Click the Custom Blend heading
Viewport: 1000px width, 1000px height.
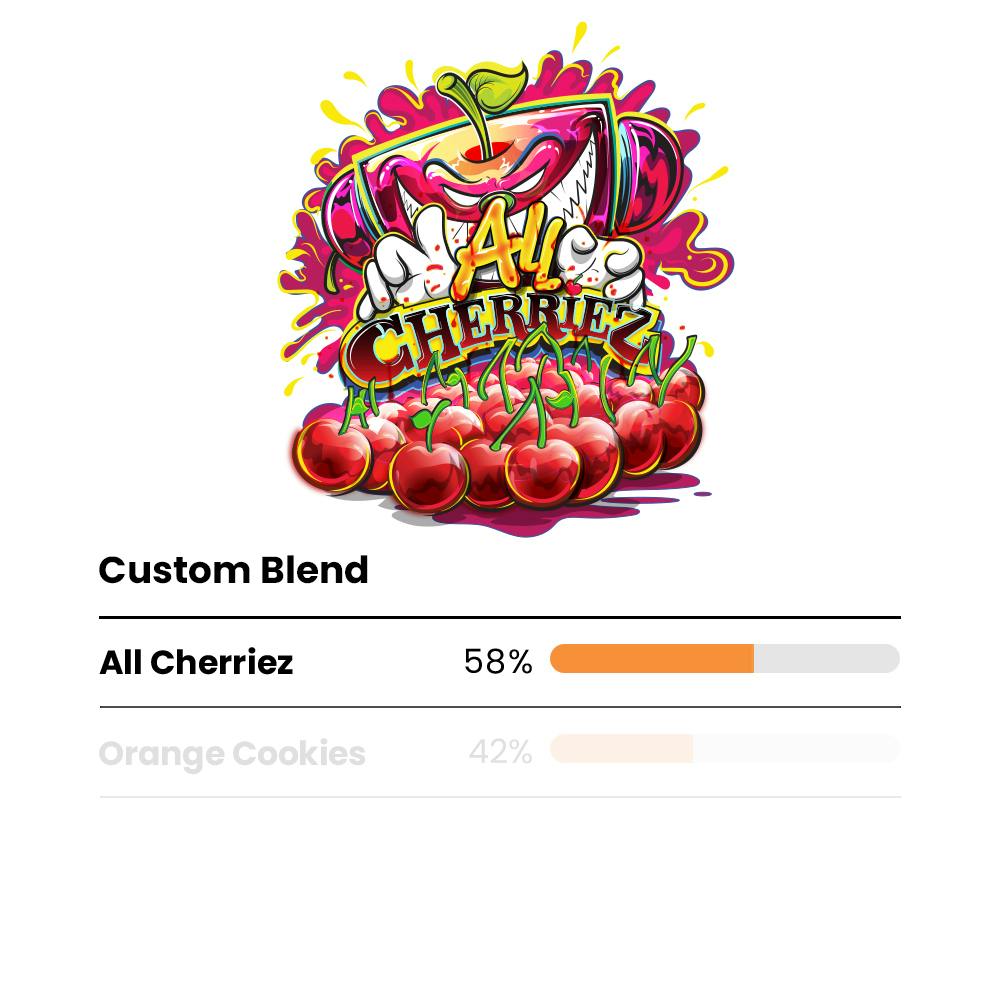[x=233, y=570]
